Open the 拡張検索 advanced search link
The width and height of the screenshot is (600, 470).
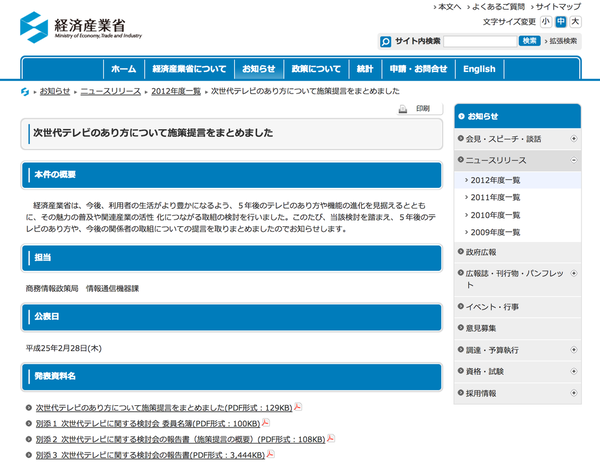pyautogui.click(x=561, y=41)
